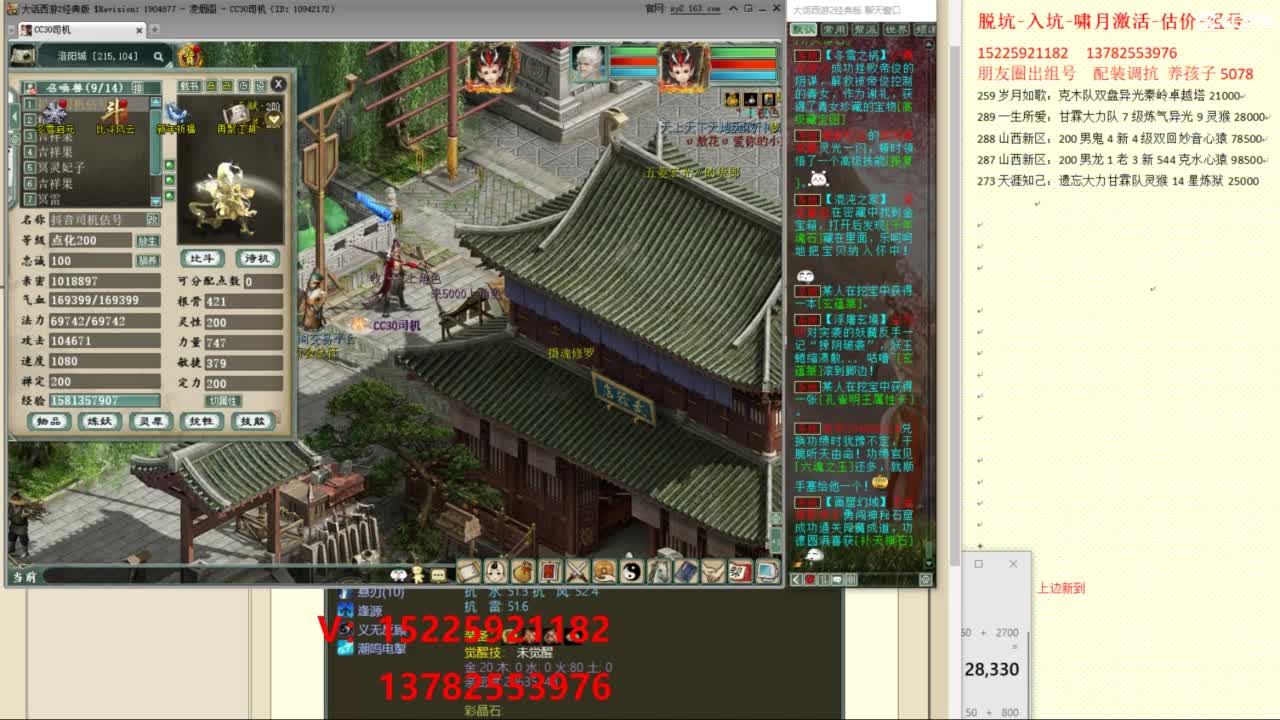This screenshot has width=1280, height=720.
Task: Open the chat bubble icon near toolbar
Action: point(438,575)
